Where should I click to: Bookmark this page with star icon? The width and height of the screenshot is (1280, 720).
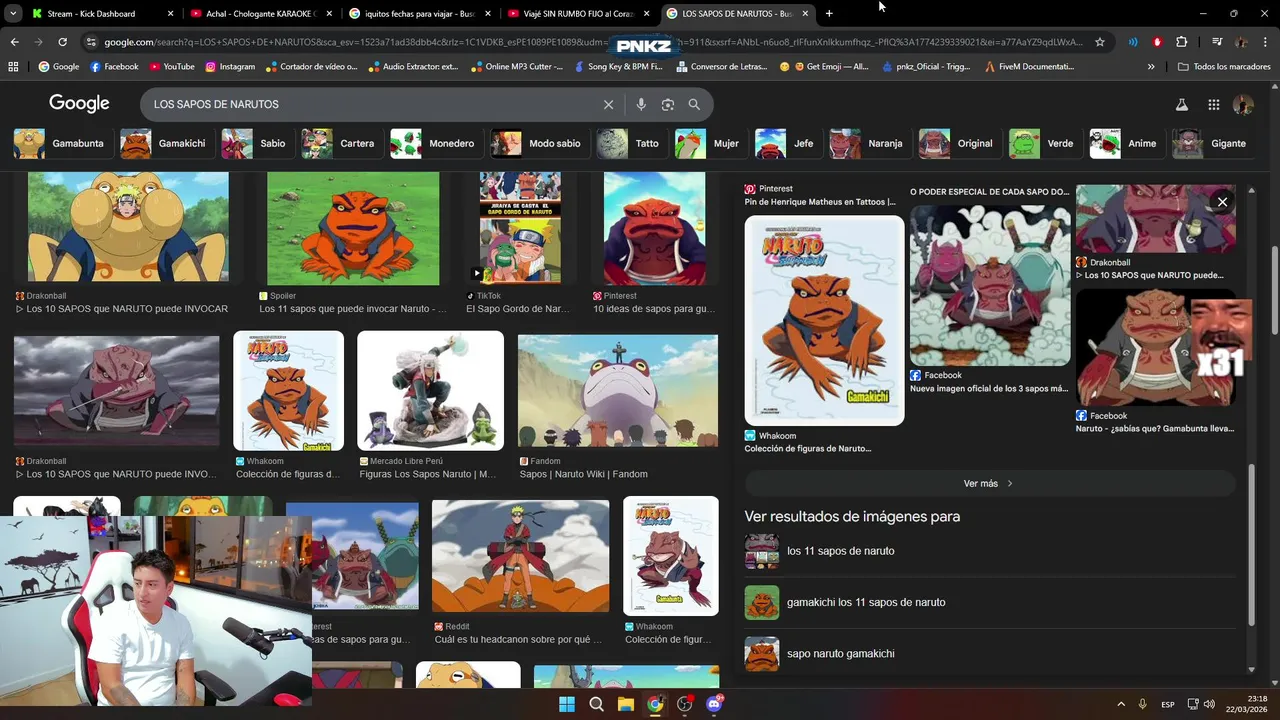pyautogui.click(x=1100, y=42)
